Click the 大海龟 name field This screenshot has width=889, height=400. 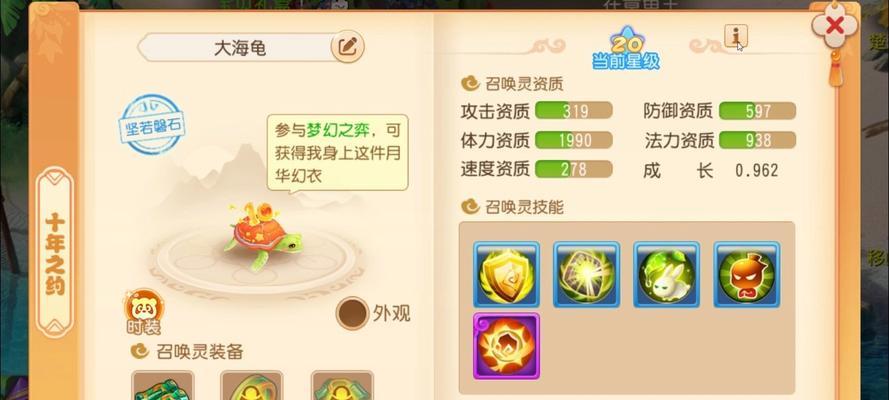[240, 48]
